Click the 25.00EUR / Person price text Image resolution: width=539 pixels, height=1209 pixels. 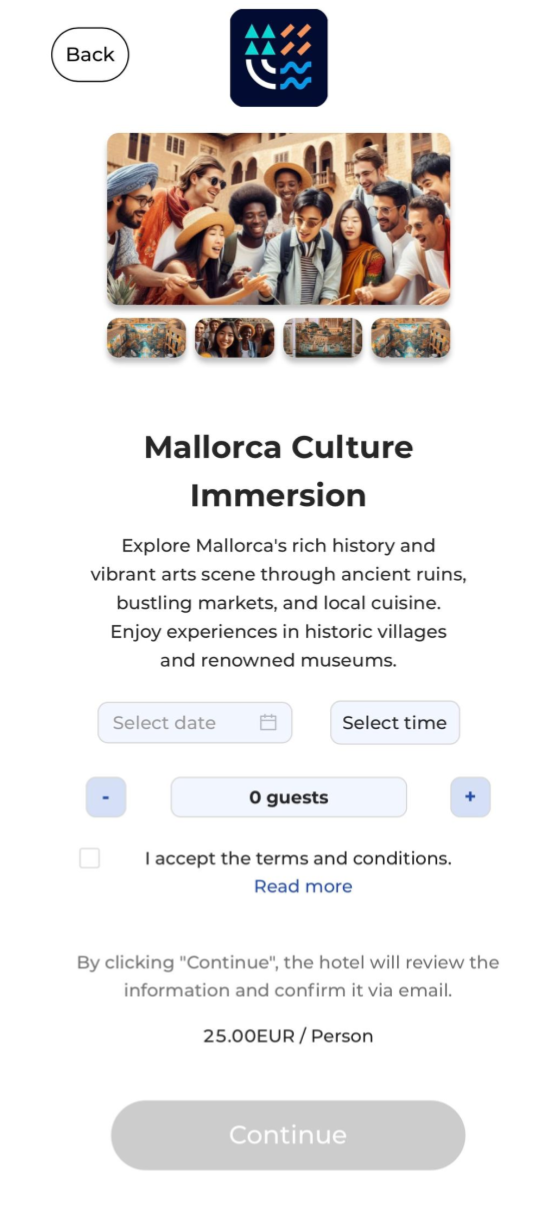pyautogui.click(x=288, y=1036)
